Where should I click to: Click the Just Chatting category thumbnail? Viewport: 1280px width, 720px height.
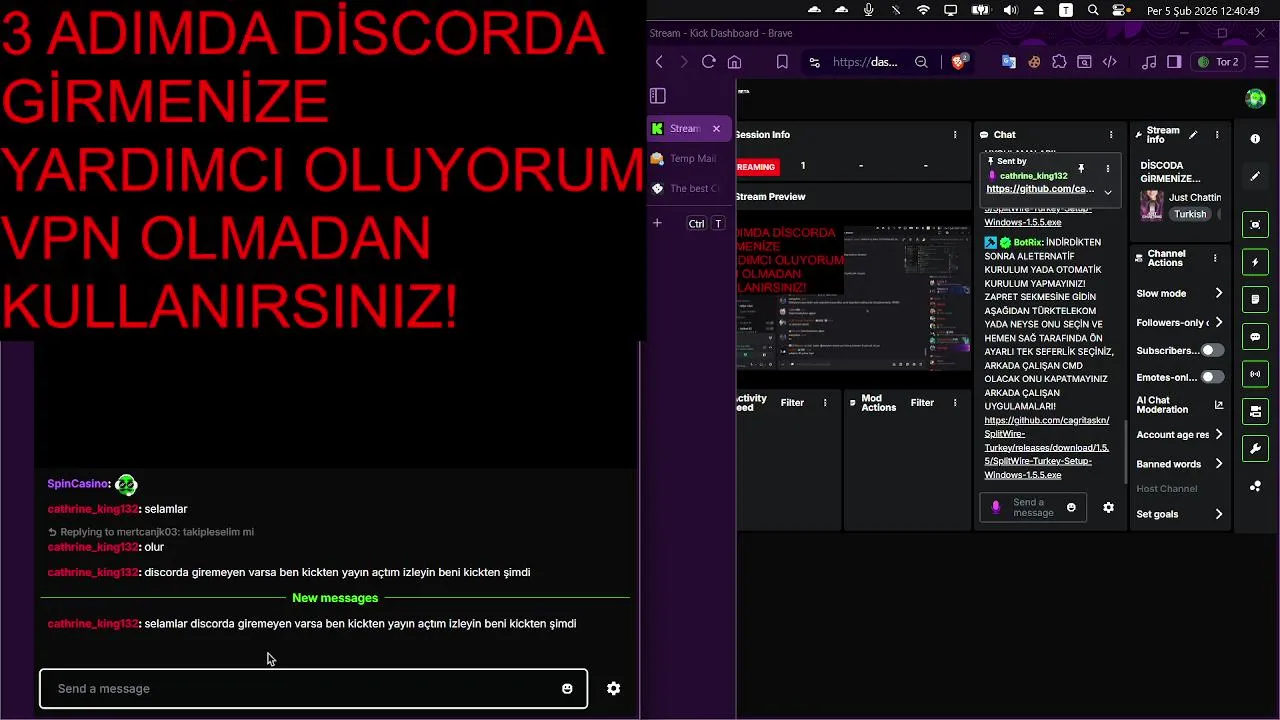tap(1152, 205)
